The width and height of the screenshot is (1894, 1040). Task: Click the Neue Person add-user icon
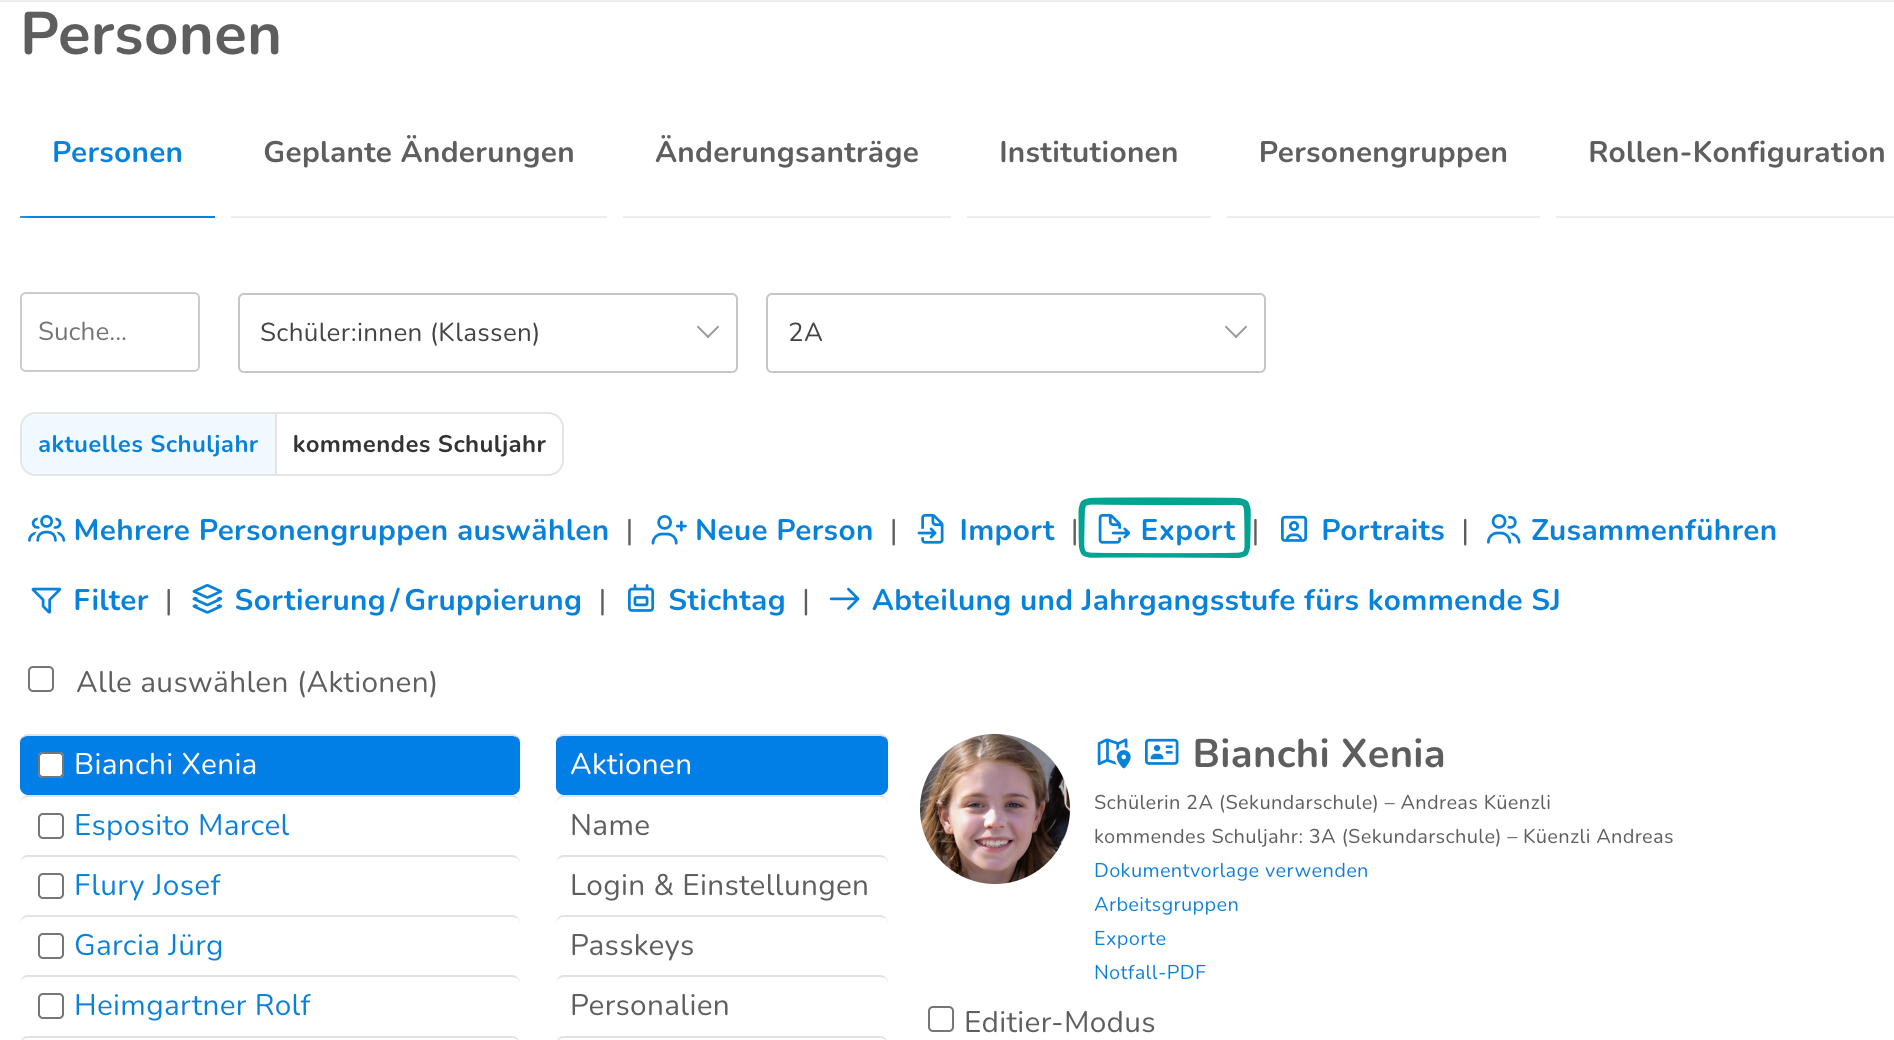pos(668,529)
